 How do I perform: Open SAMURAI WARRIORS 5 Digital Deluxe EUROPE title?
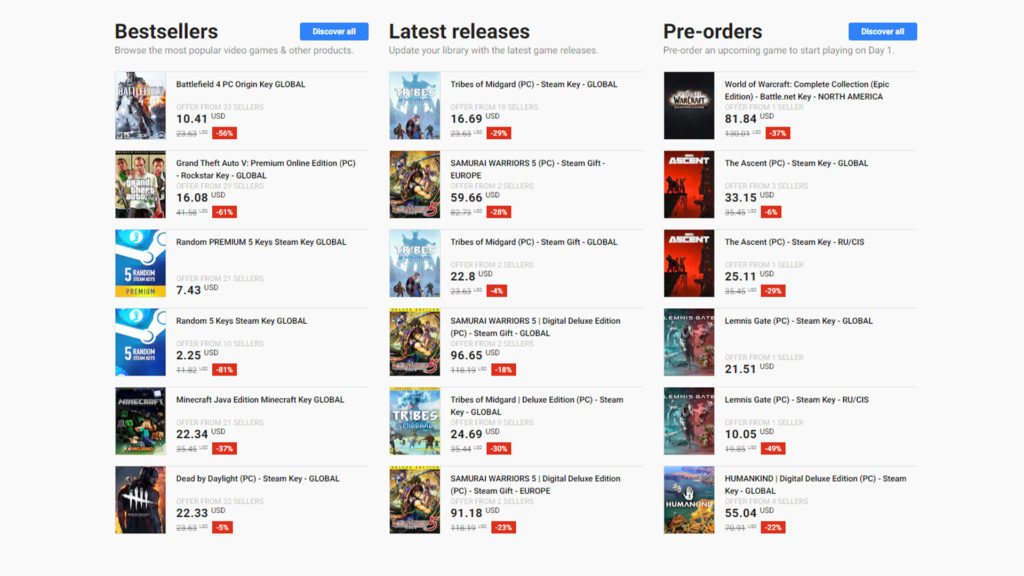536,485
